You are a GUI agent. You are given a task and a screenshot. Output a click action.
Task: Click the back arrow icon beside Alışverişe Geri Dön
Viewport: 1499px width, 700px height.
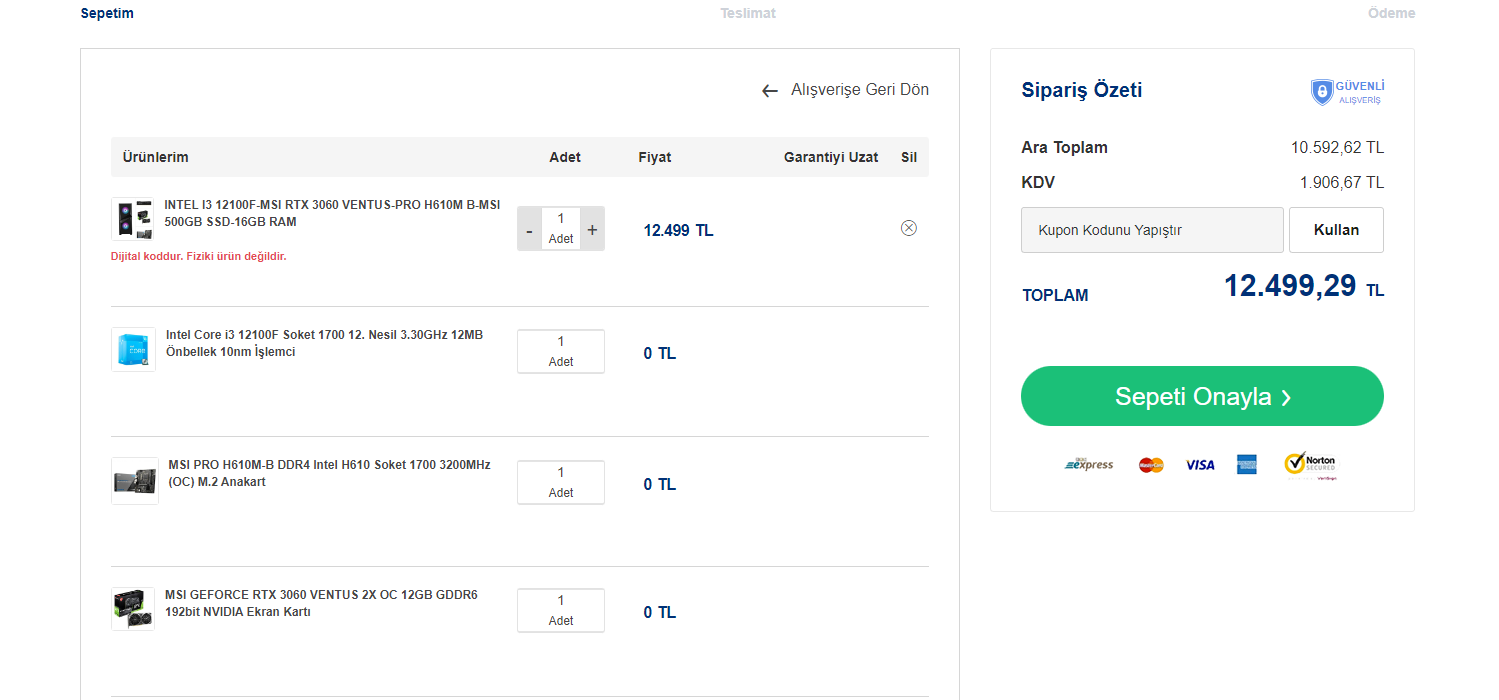pyautogui.click(x=769, y=91)
